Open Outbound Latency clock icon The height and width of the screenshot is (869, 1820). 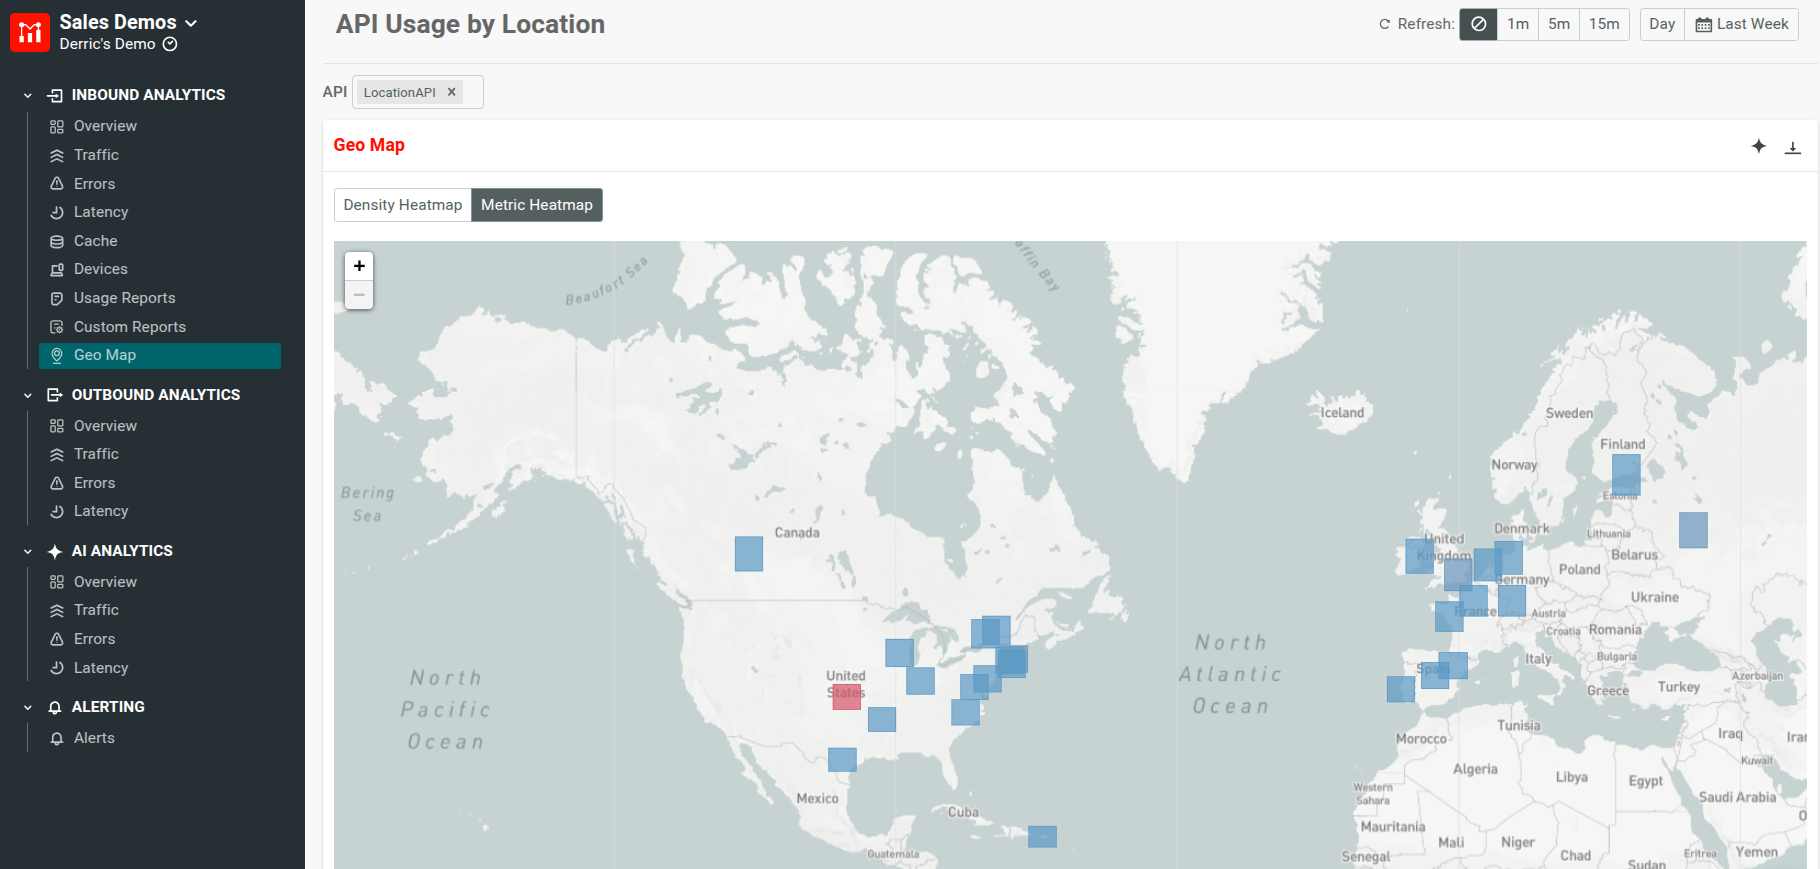[x=57, y=512]
